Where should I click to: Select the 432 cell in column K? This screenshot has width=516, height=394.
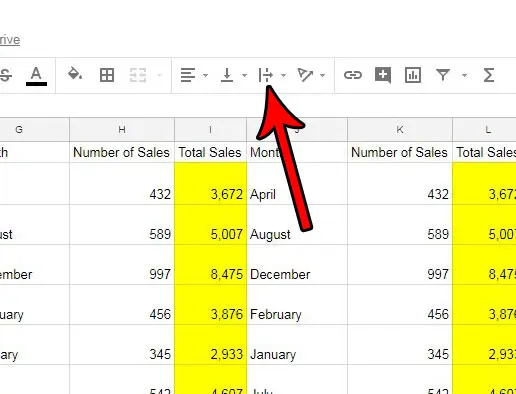[x=400, y=184]
